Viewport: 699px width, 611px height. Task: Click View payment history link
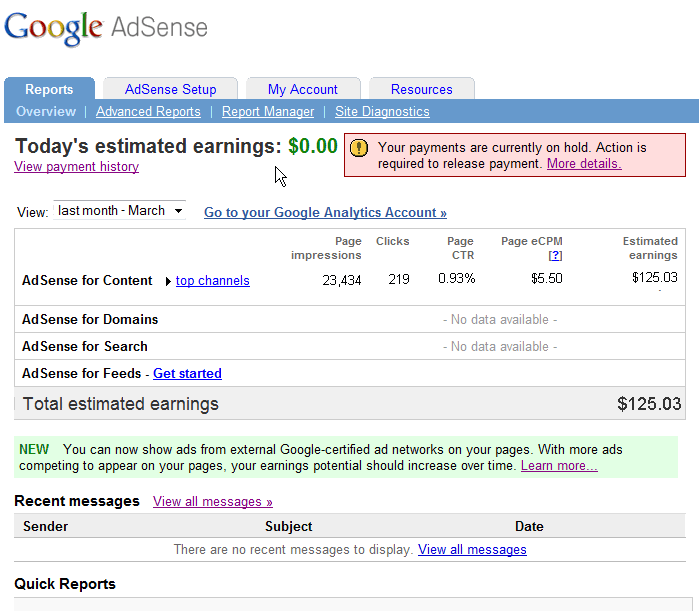76,167
